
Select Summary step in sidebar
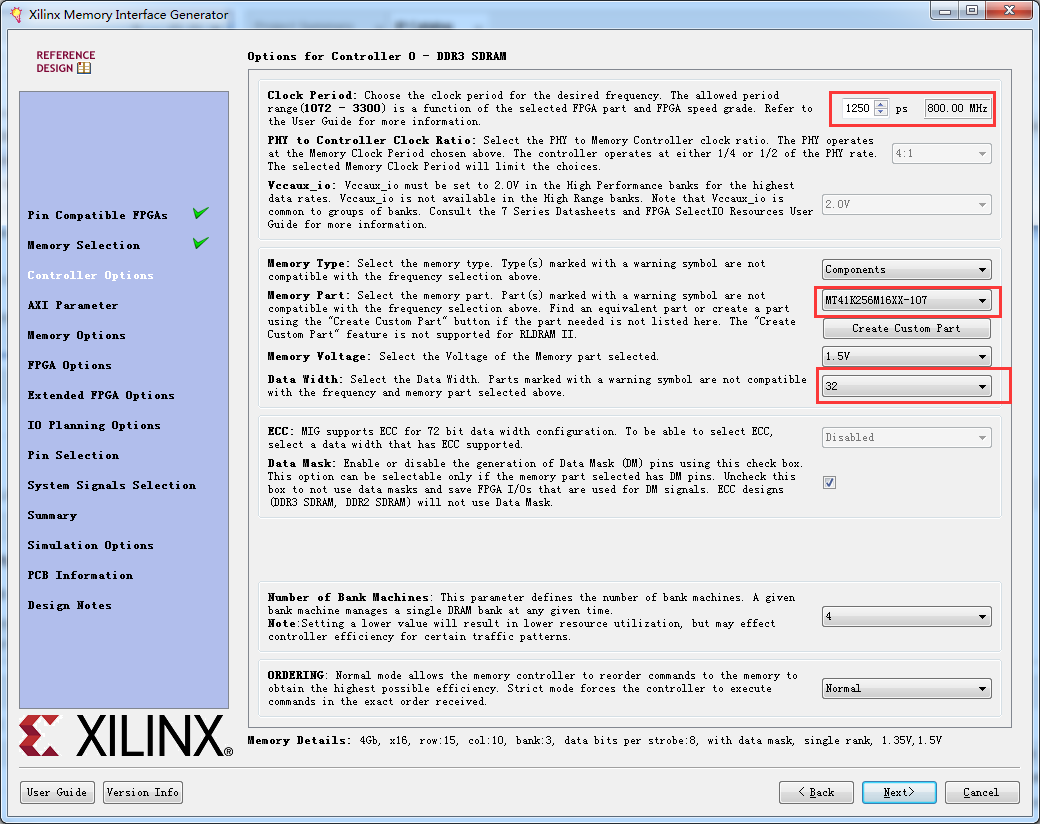[x=52, y=515]
